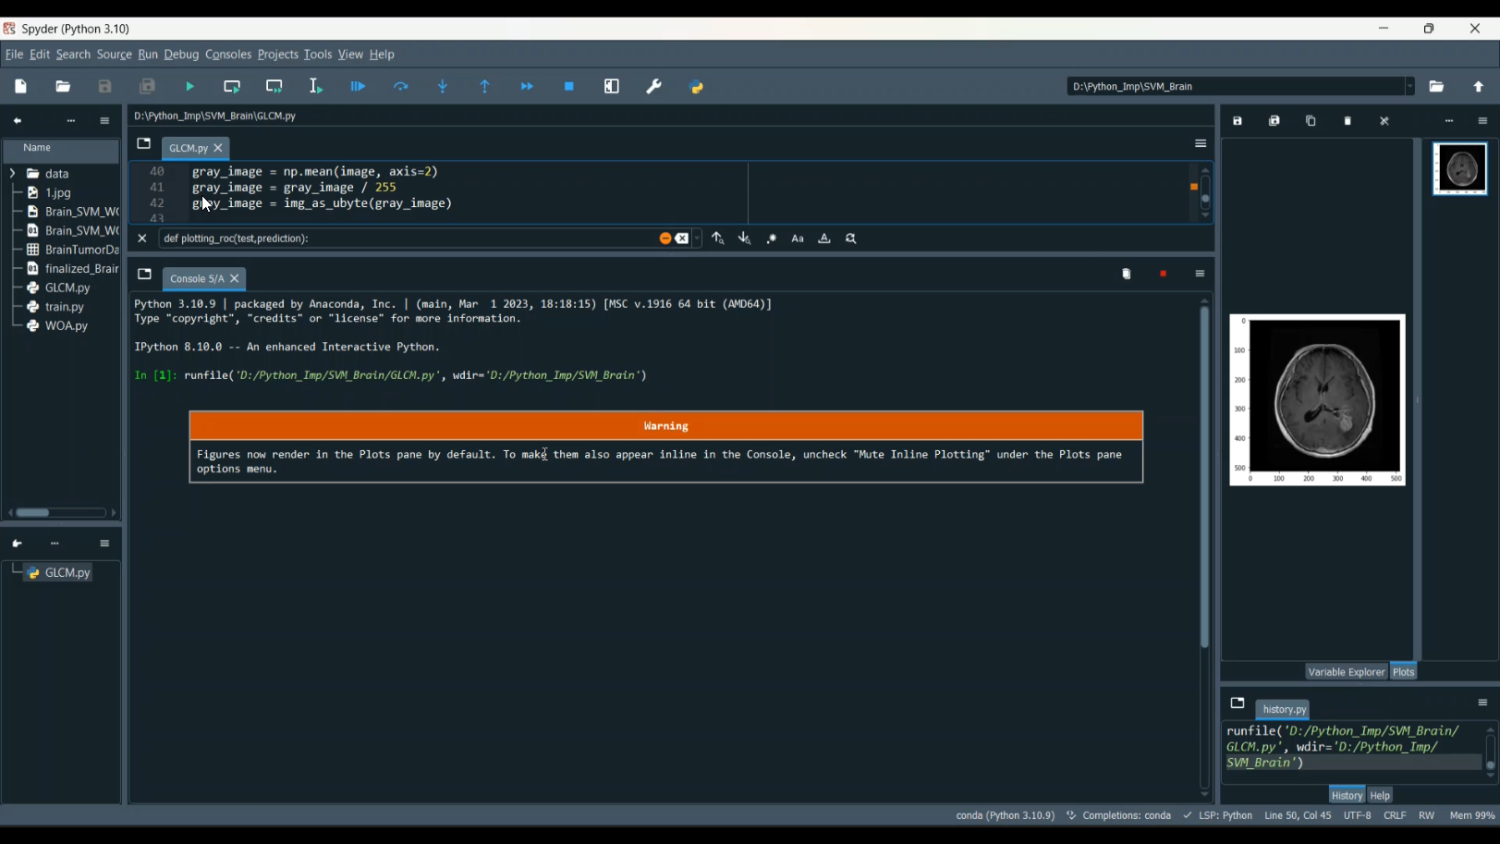The image size is (1500, 844).
Task: Toggle case sensitive search (Aa)
Action: tap(798, 239)
